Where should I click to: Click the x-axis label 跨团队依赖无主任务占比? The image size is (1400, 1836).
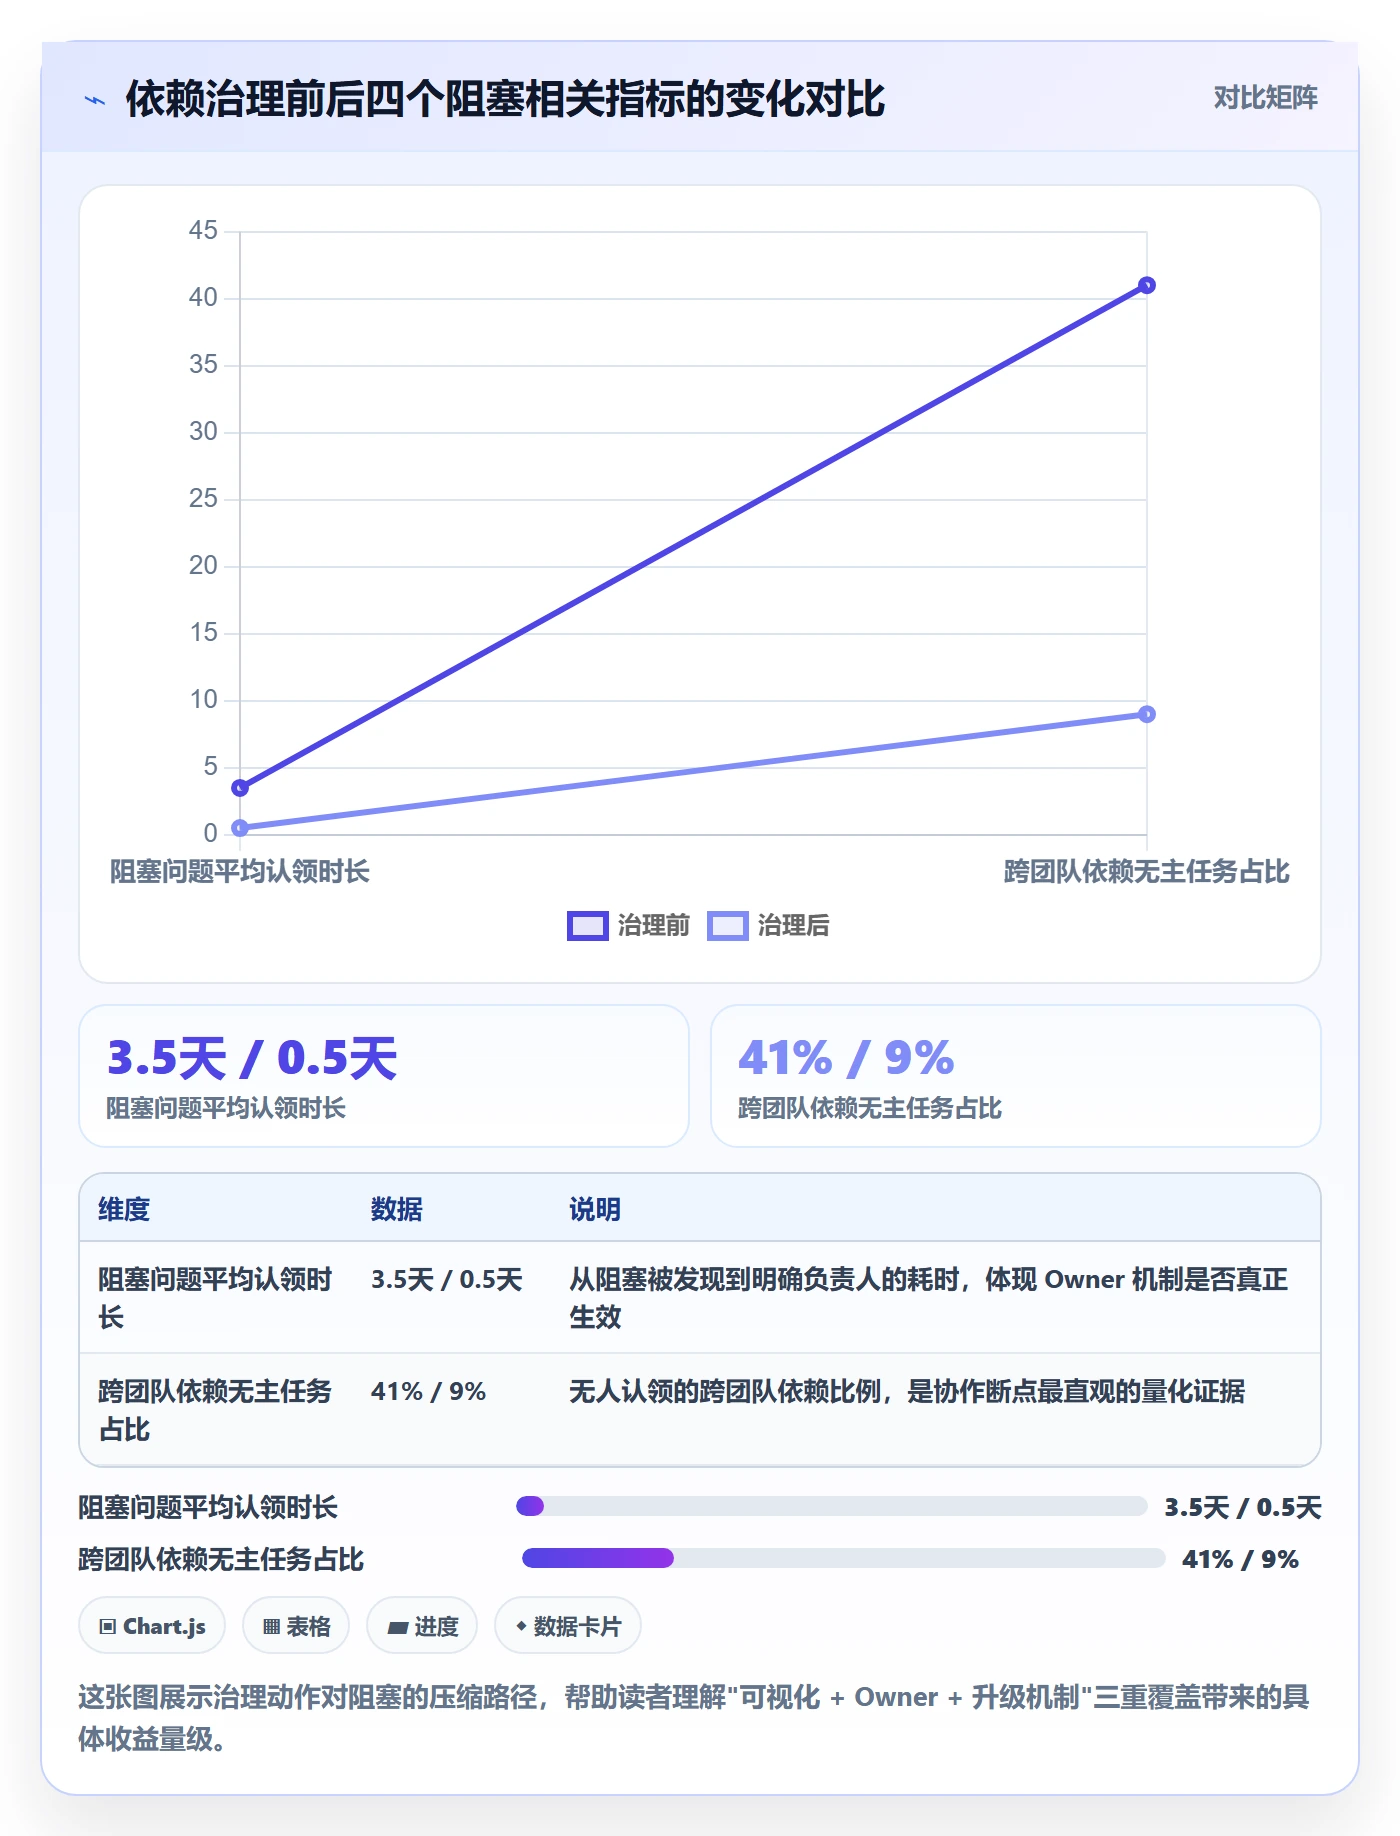click(x=1147, y=871)
